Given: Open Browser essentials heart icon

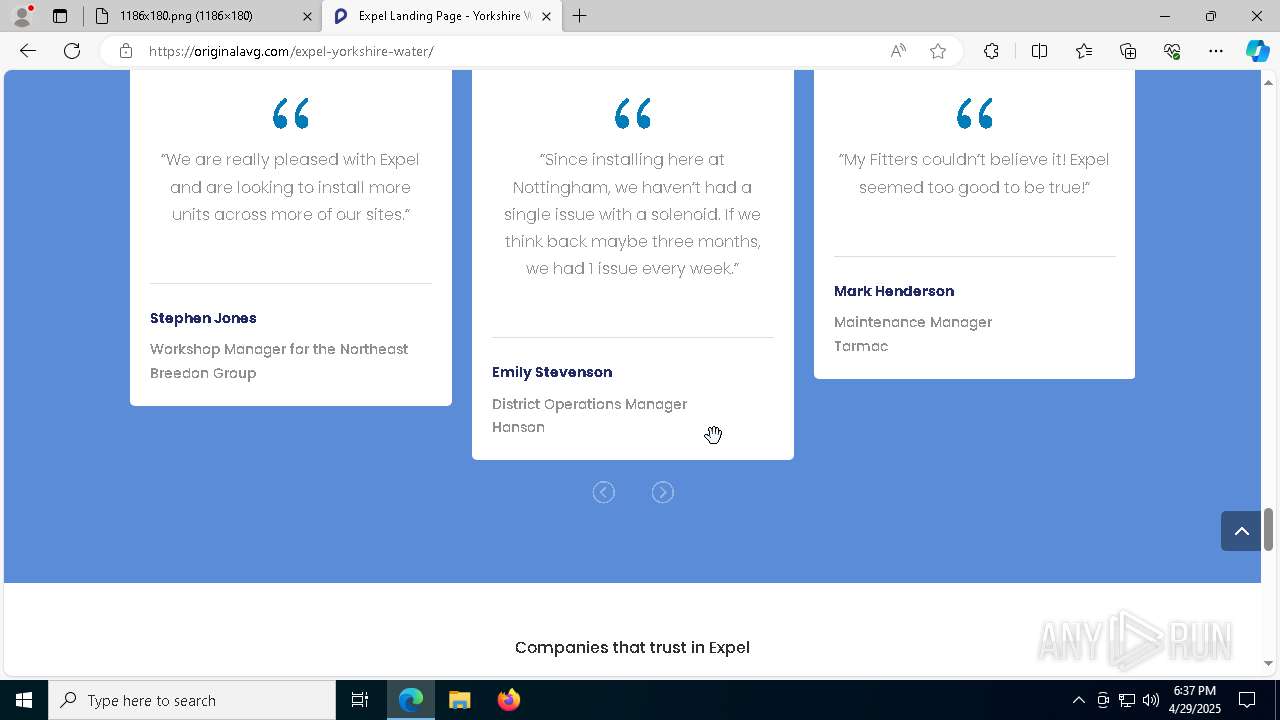Looking at the screenshot, I should coord(1172,51).
